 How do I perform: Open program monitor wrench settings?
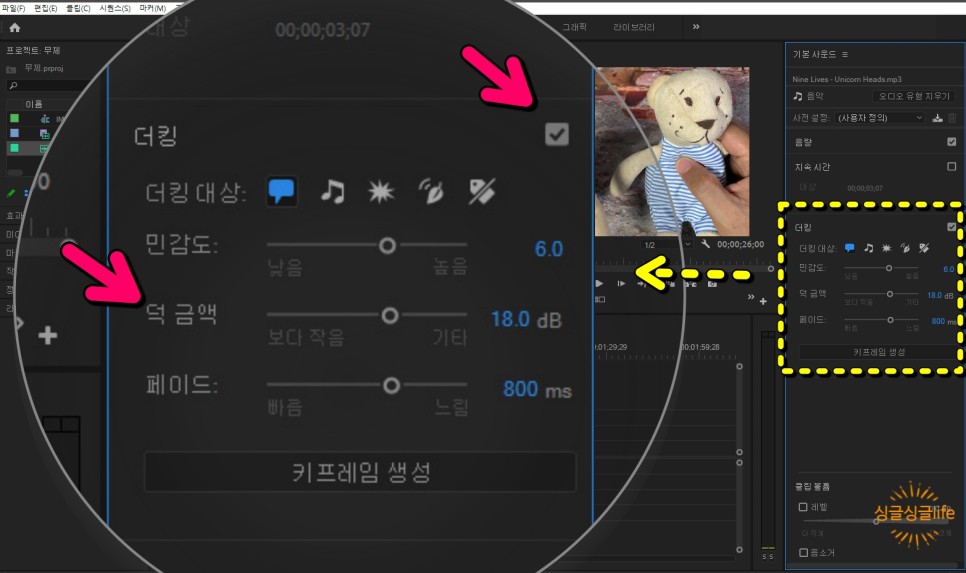click(x=705, y=244)
